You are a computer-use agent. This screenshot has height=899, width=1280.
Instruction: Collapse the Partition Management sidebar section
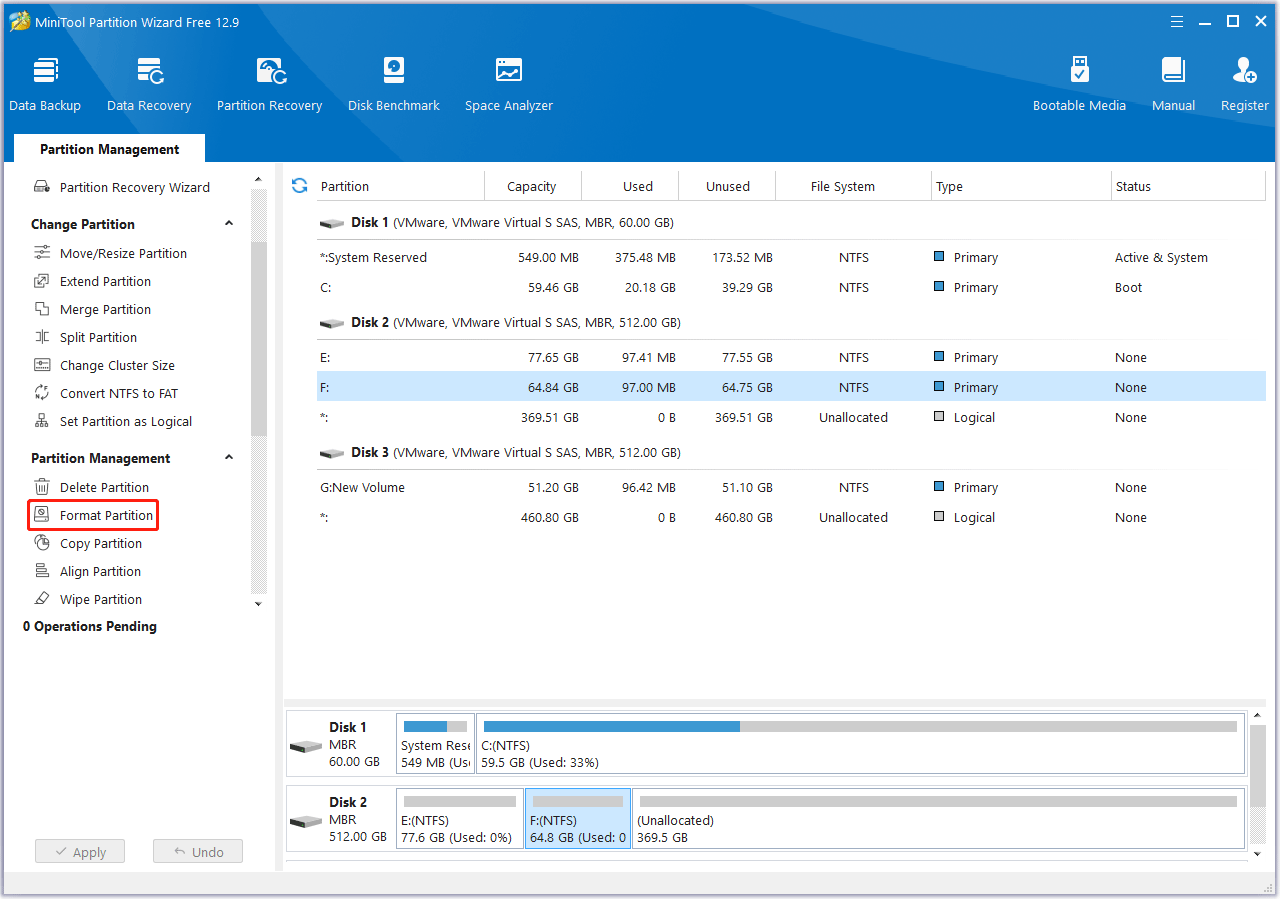229,458
